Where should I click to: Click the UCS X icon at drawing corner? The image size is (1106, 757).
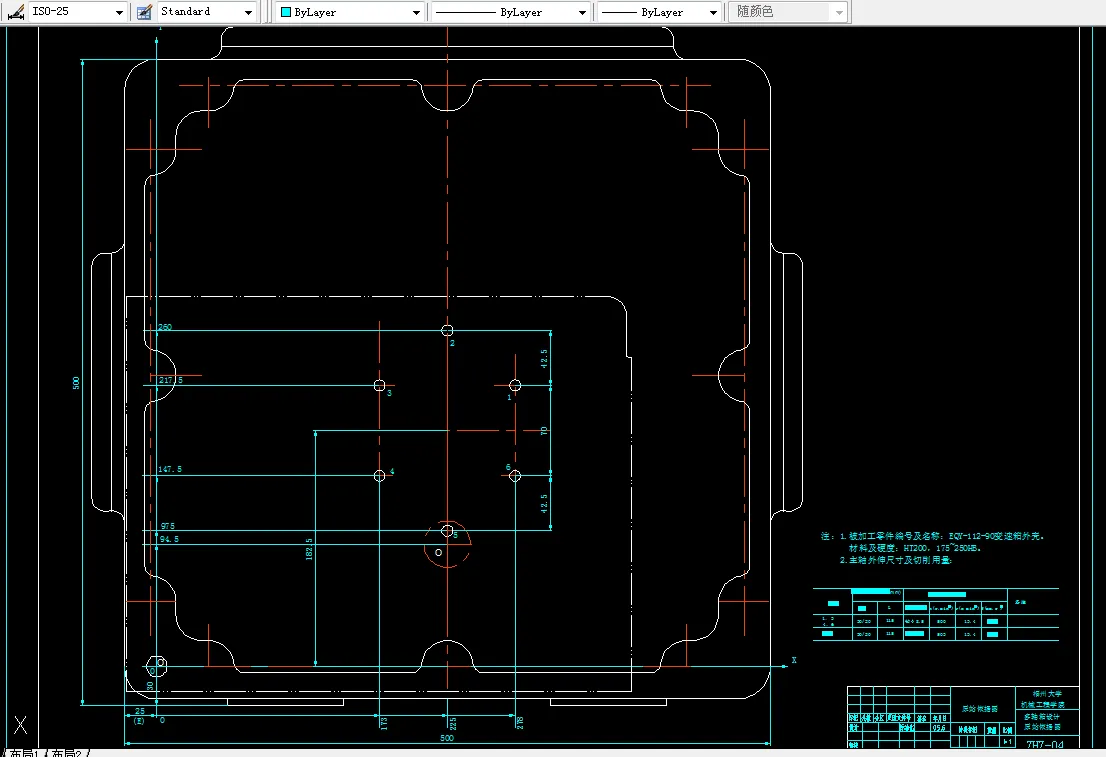(x=20, y=725)
